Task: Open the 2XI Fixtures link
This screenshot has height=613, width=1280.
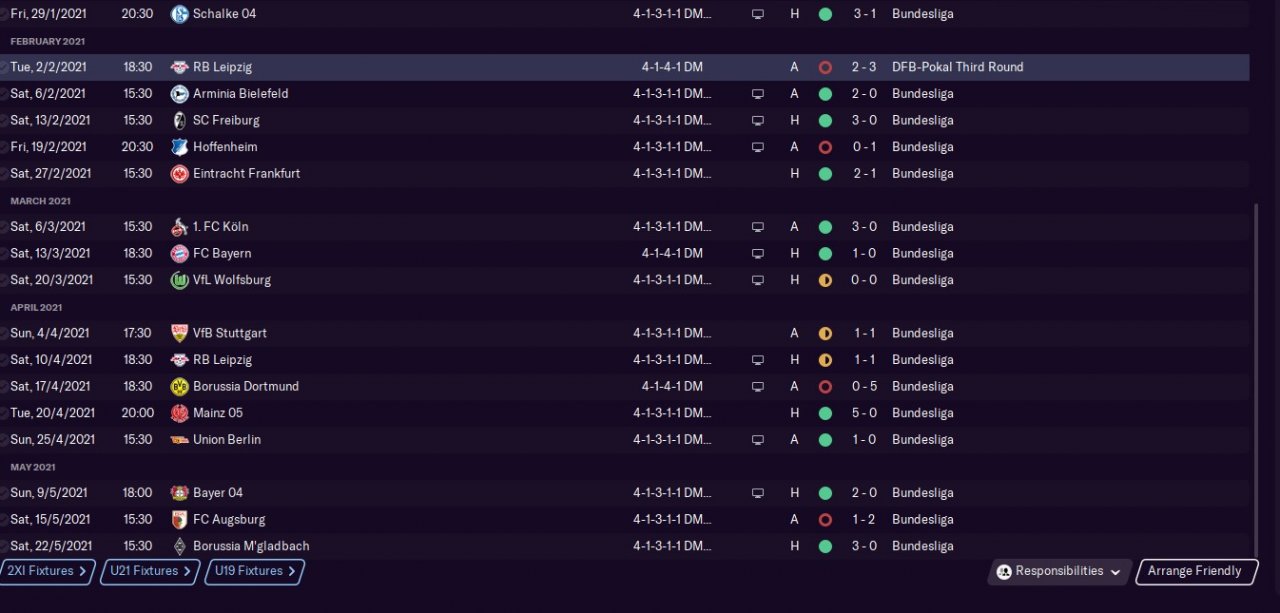Action: (48, 572)
